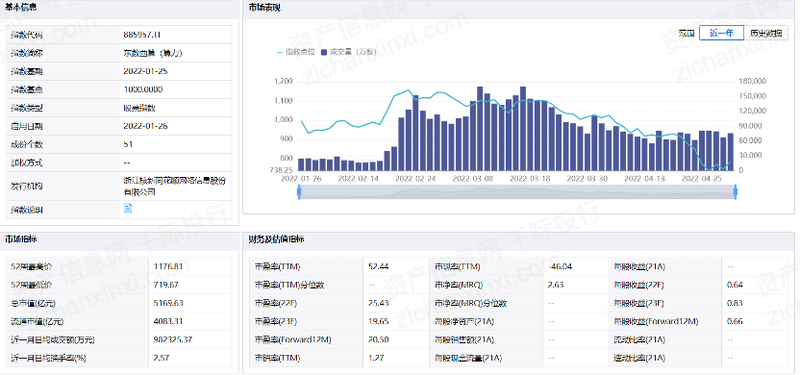Click the PE (TTM) value 52.44
The image size is (800, 375).
coord(378,266)
